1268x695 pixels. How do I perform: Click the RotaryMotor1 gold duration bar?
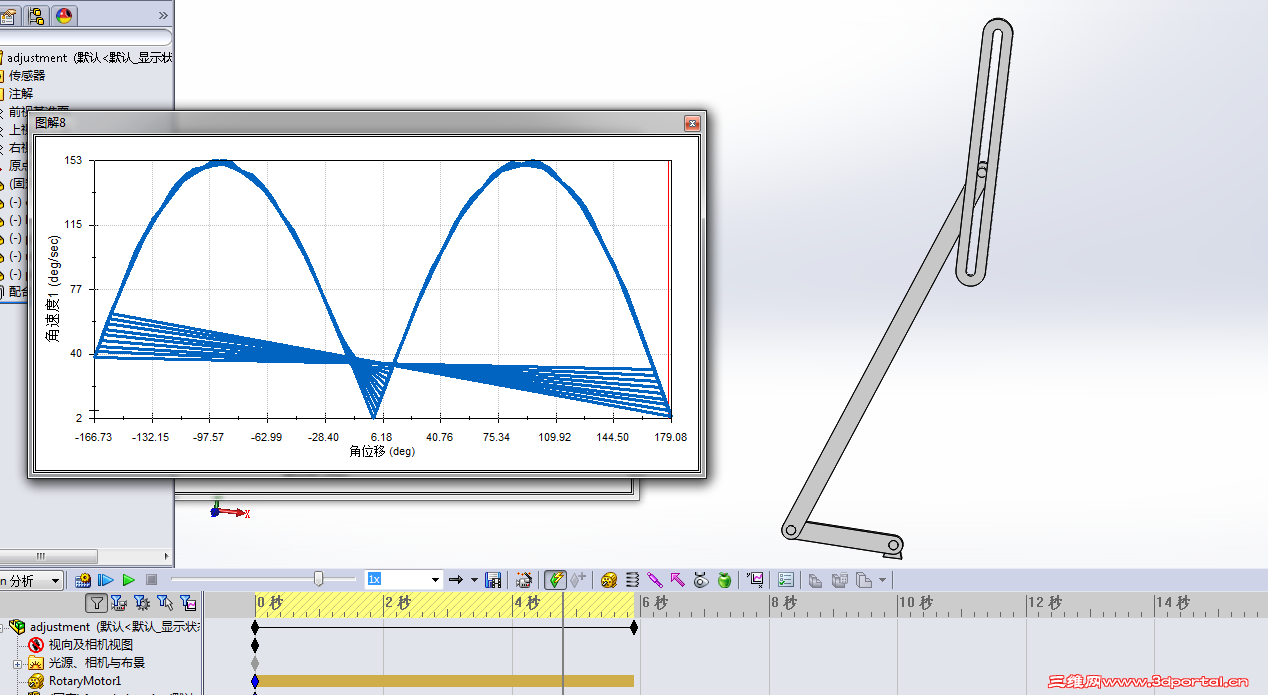[446, 681]
